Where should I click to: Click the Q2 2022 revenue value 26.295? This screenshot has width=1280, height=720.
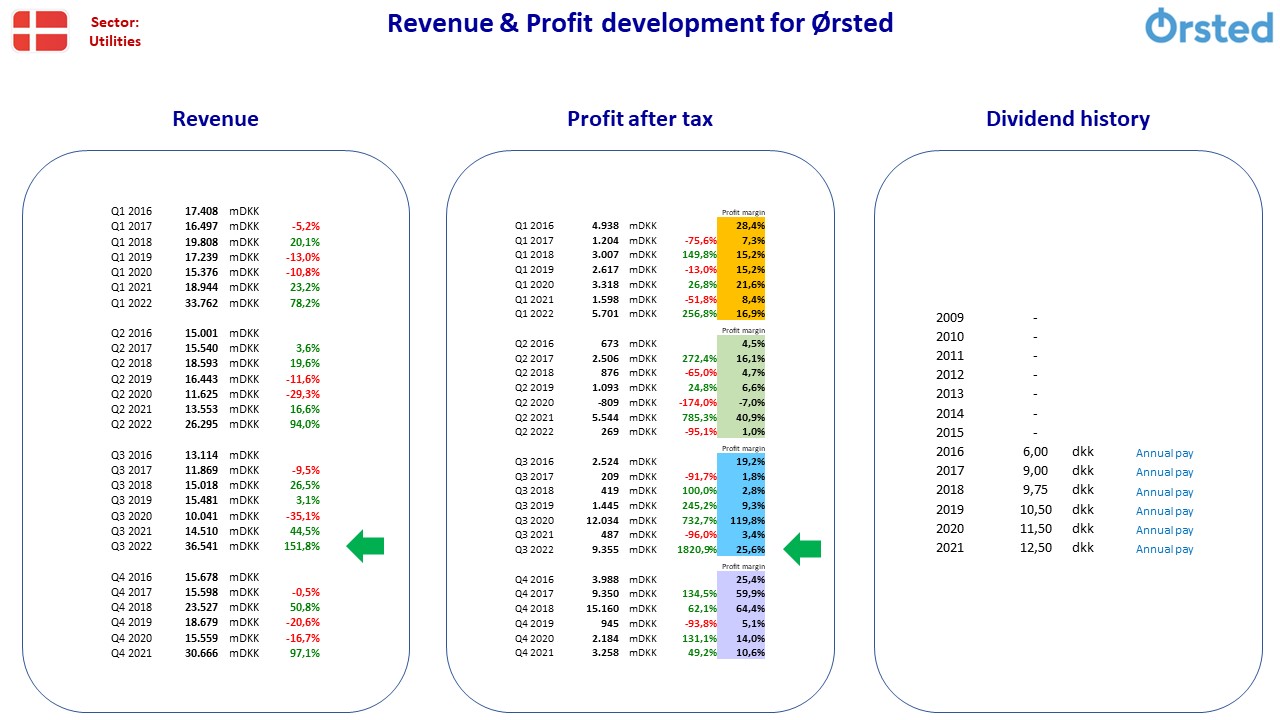coord(201,424)
